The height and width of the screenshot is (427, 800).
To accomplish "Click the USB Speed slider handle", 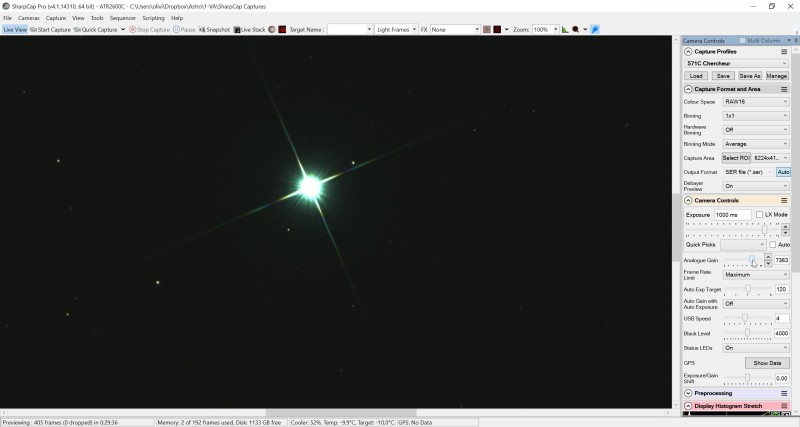I will pos(745,318).
